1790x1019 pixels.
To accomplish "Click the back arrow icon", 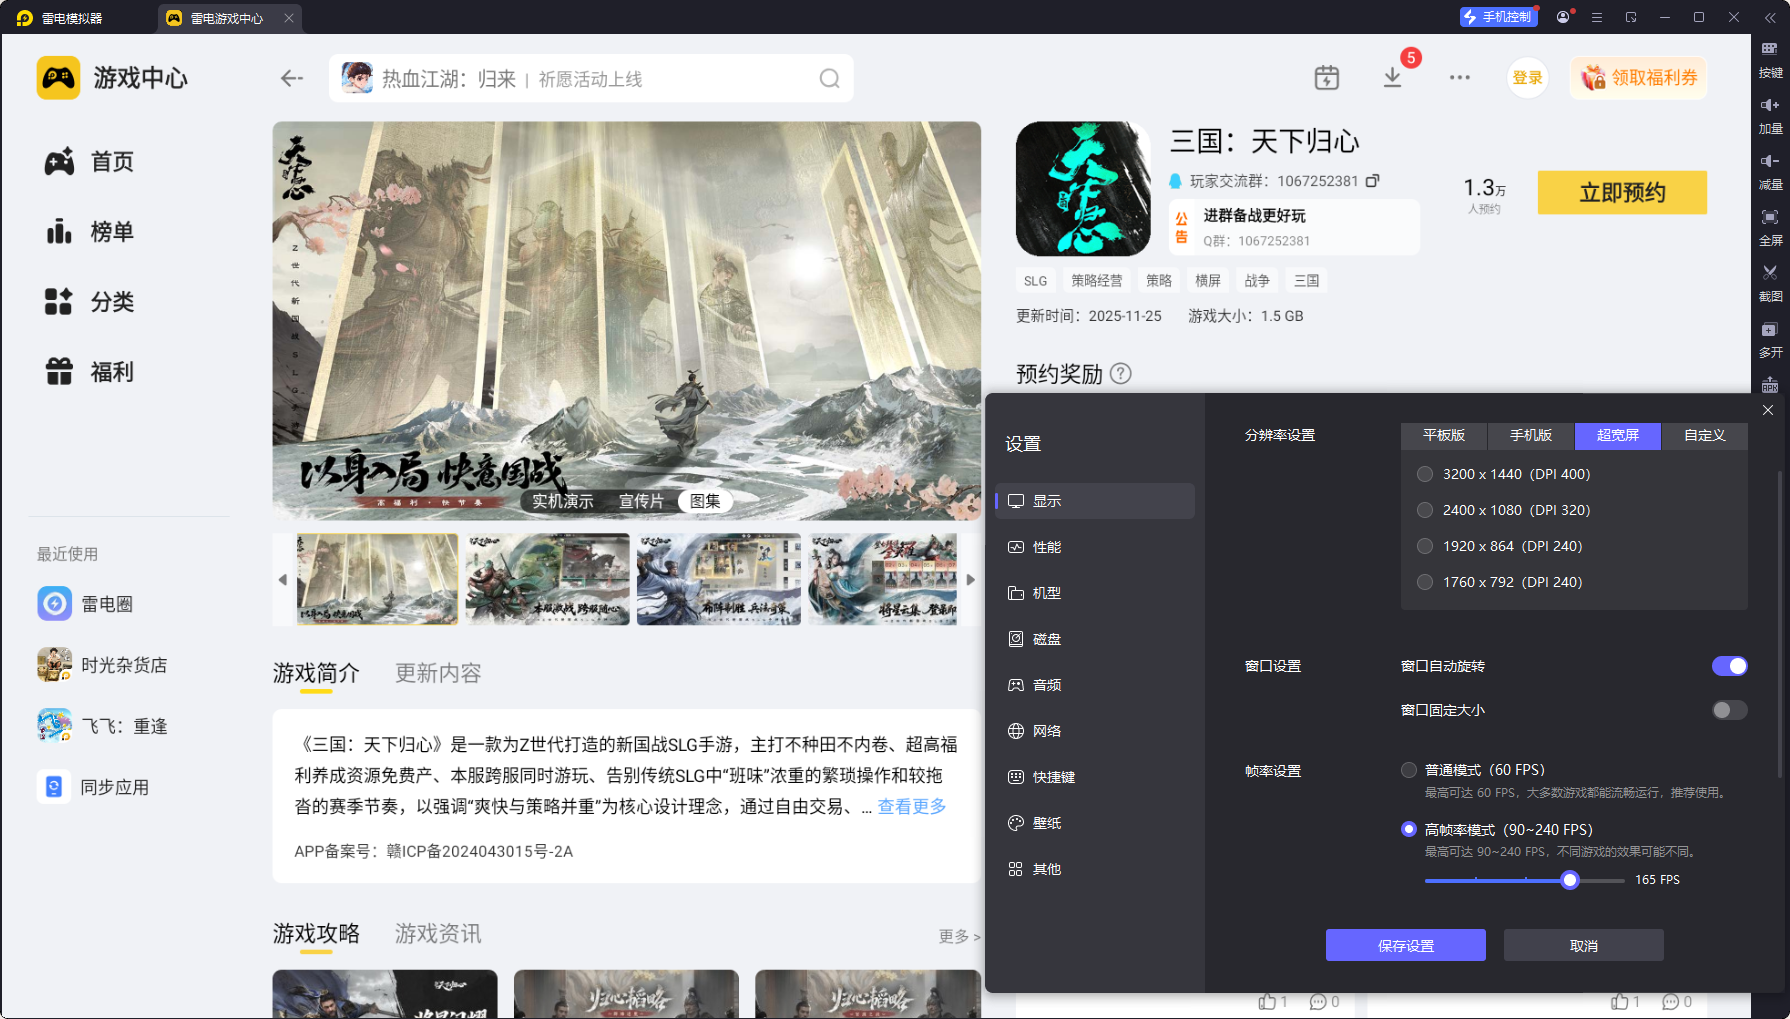I will click(291, 78).
